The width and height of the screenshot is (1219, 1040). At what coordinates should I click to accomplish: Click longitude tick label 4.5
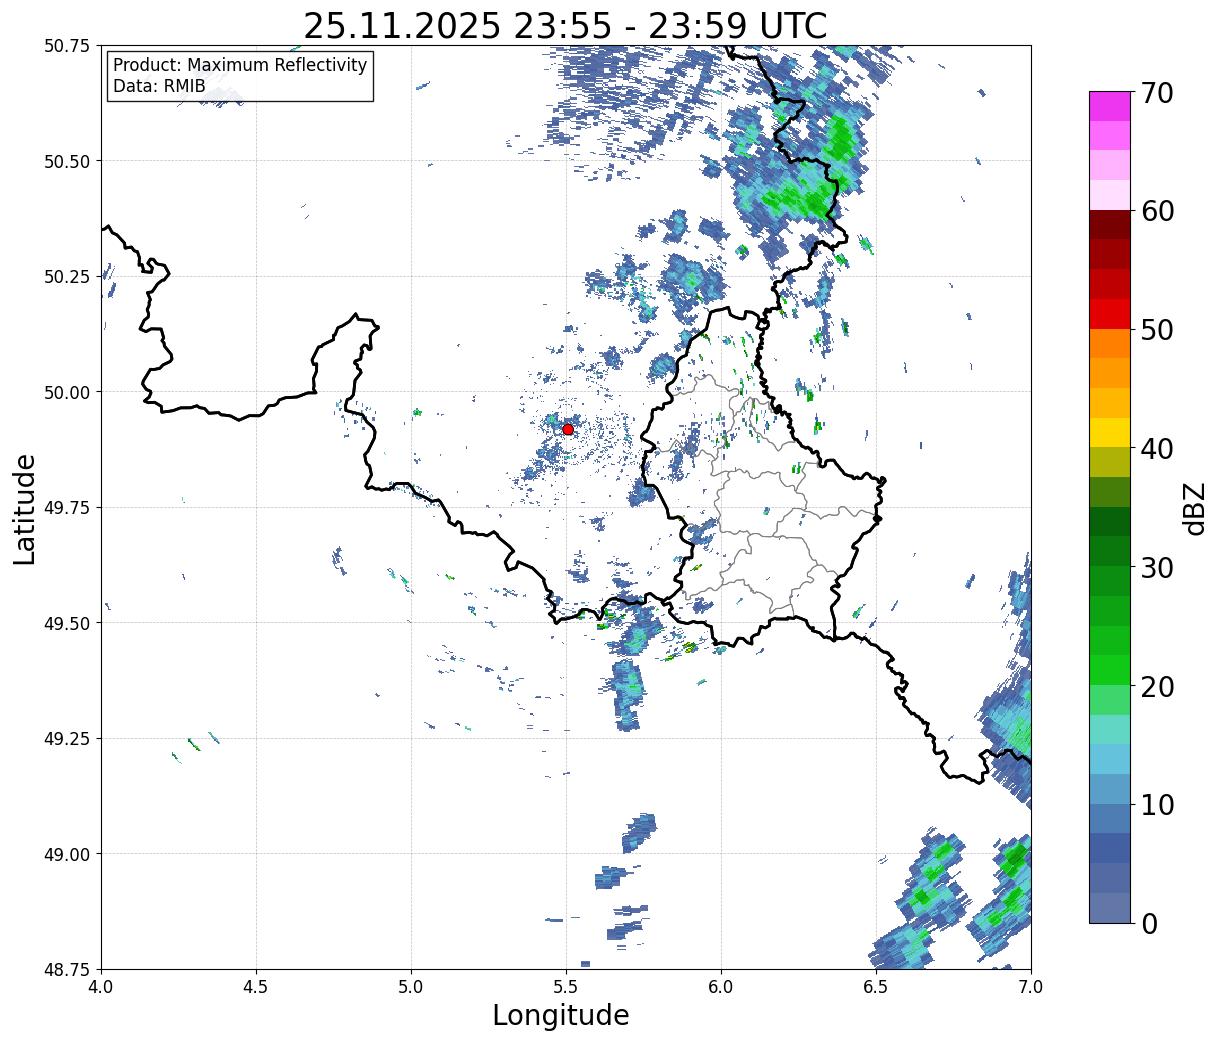point(256,987)
